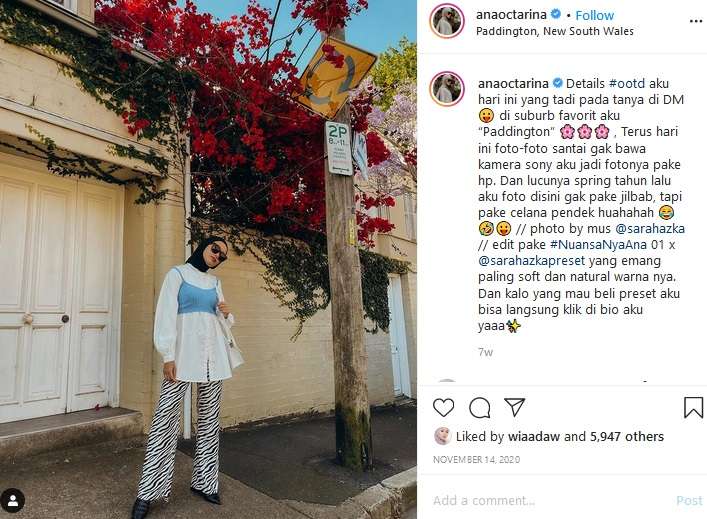Open comments via speech bubble icon

coord(479,408)
